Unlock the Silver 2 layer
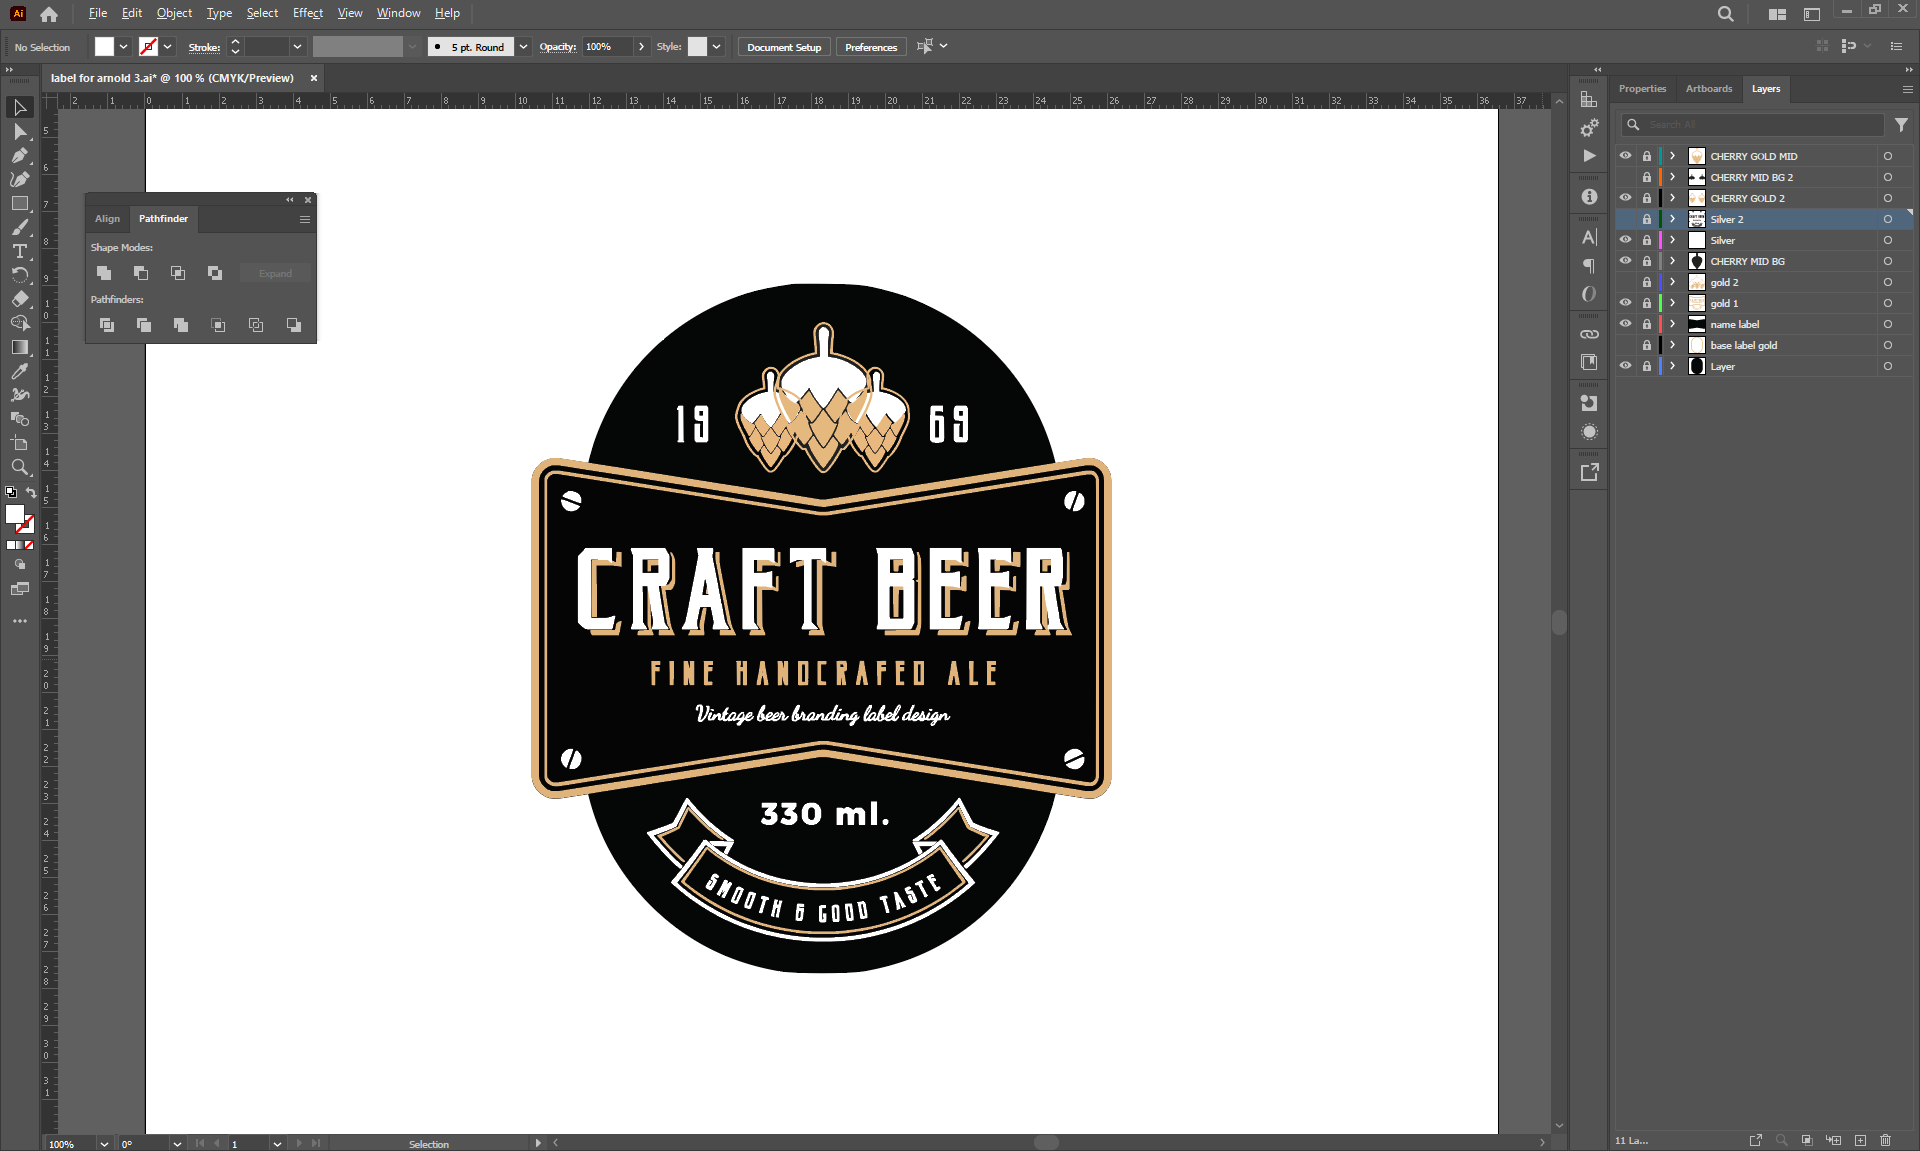 tap(1646, 219)
